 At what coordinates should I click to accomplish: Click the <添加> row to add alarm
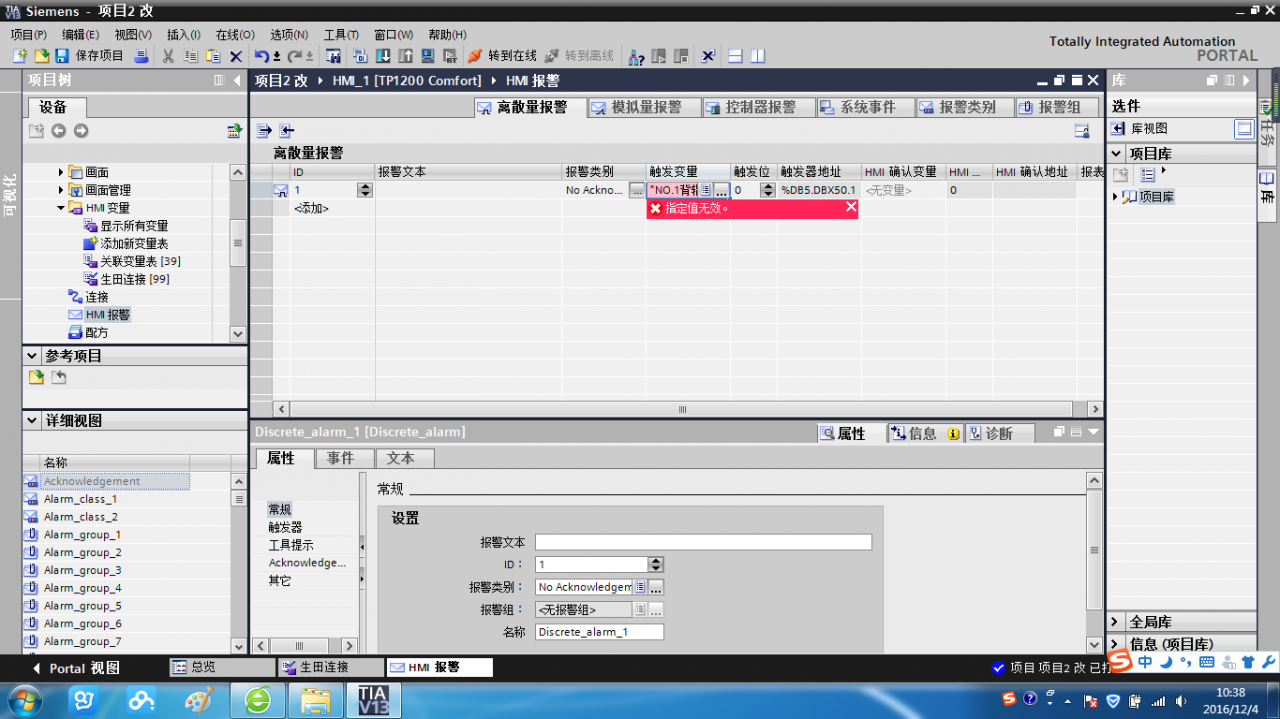pos(311,208)
